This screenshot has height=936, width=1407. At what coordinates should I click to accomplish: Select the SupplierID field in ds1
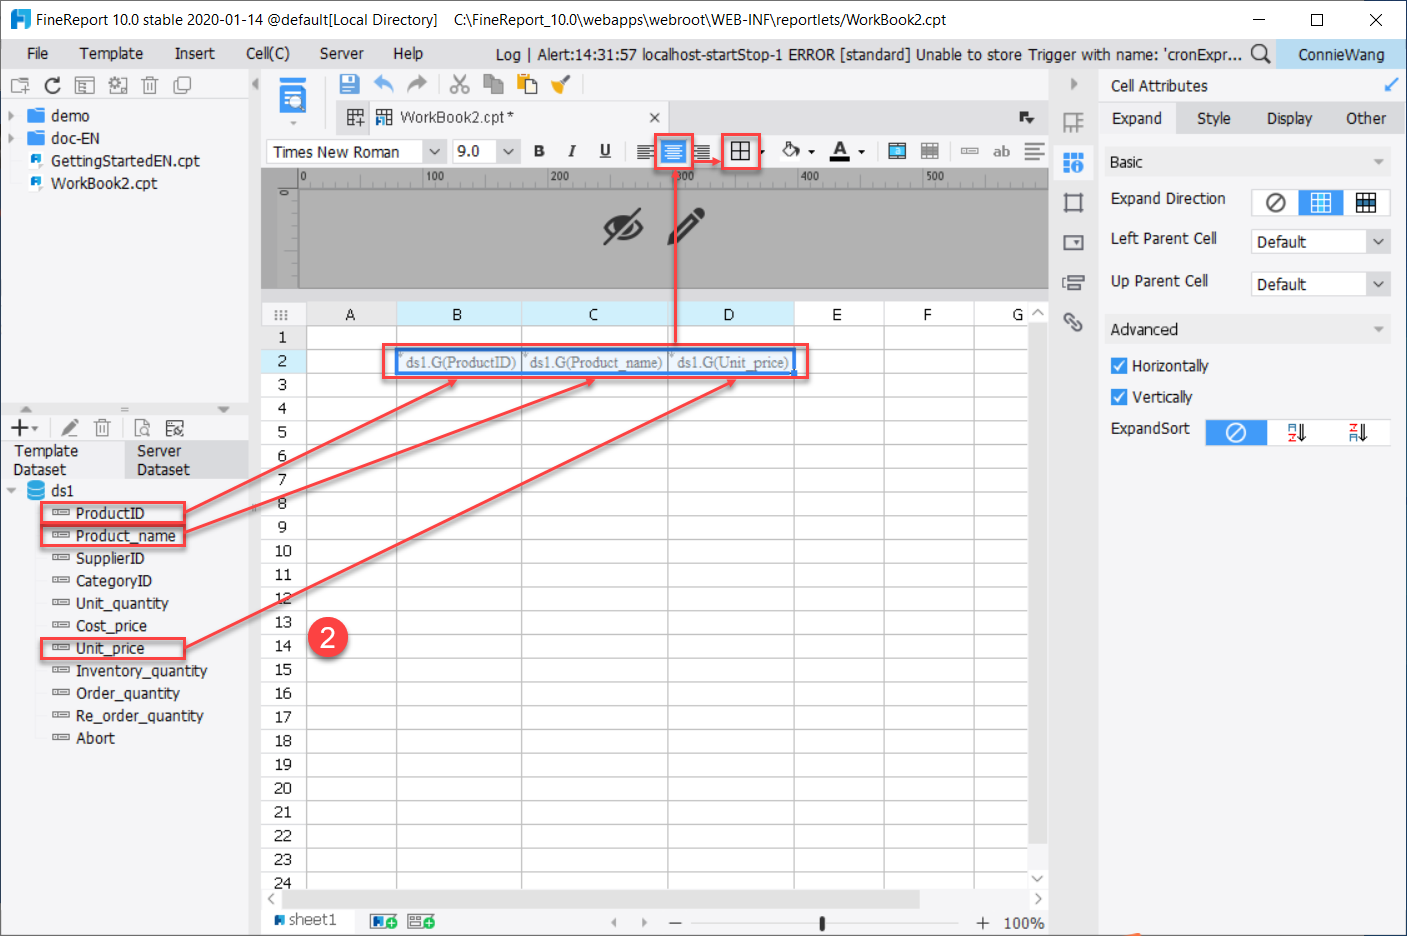point(110,558)
